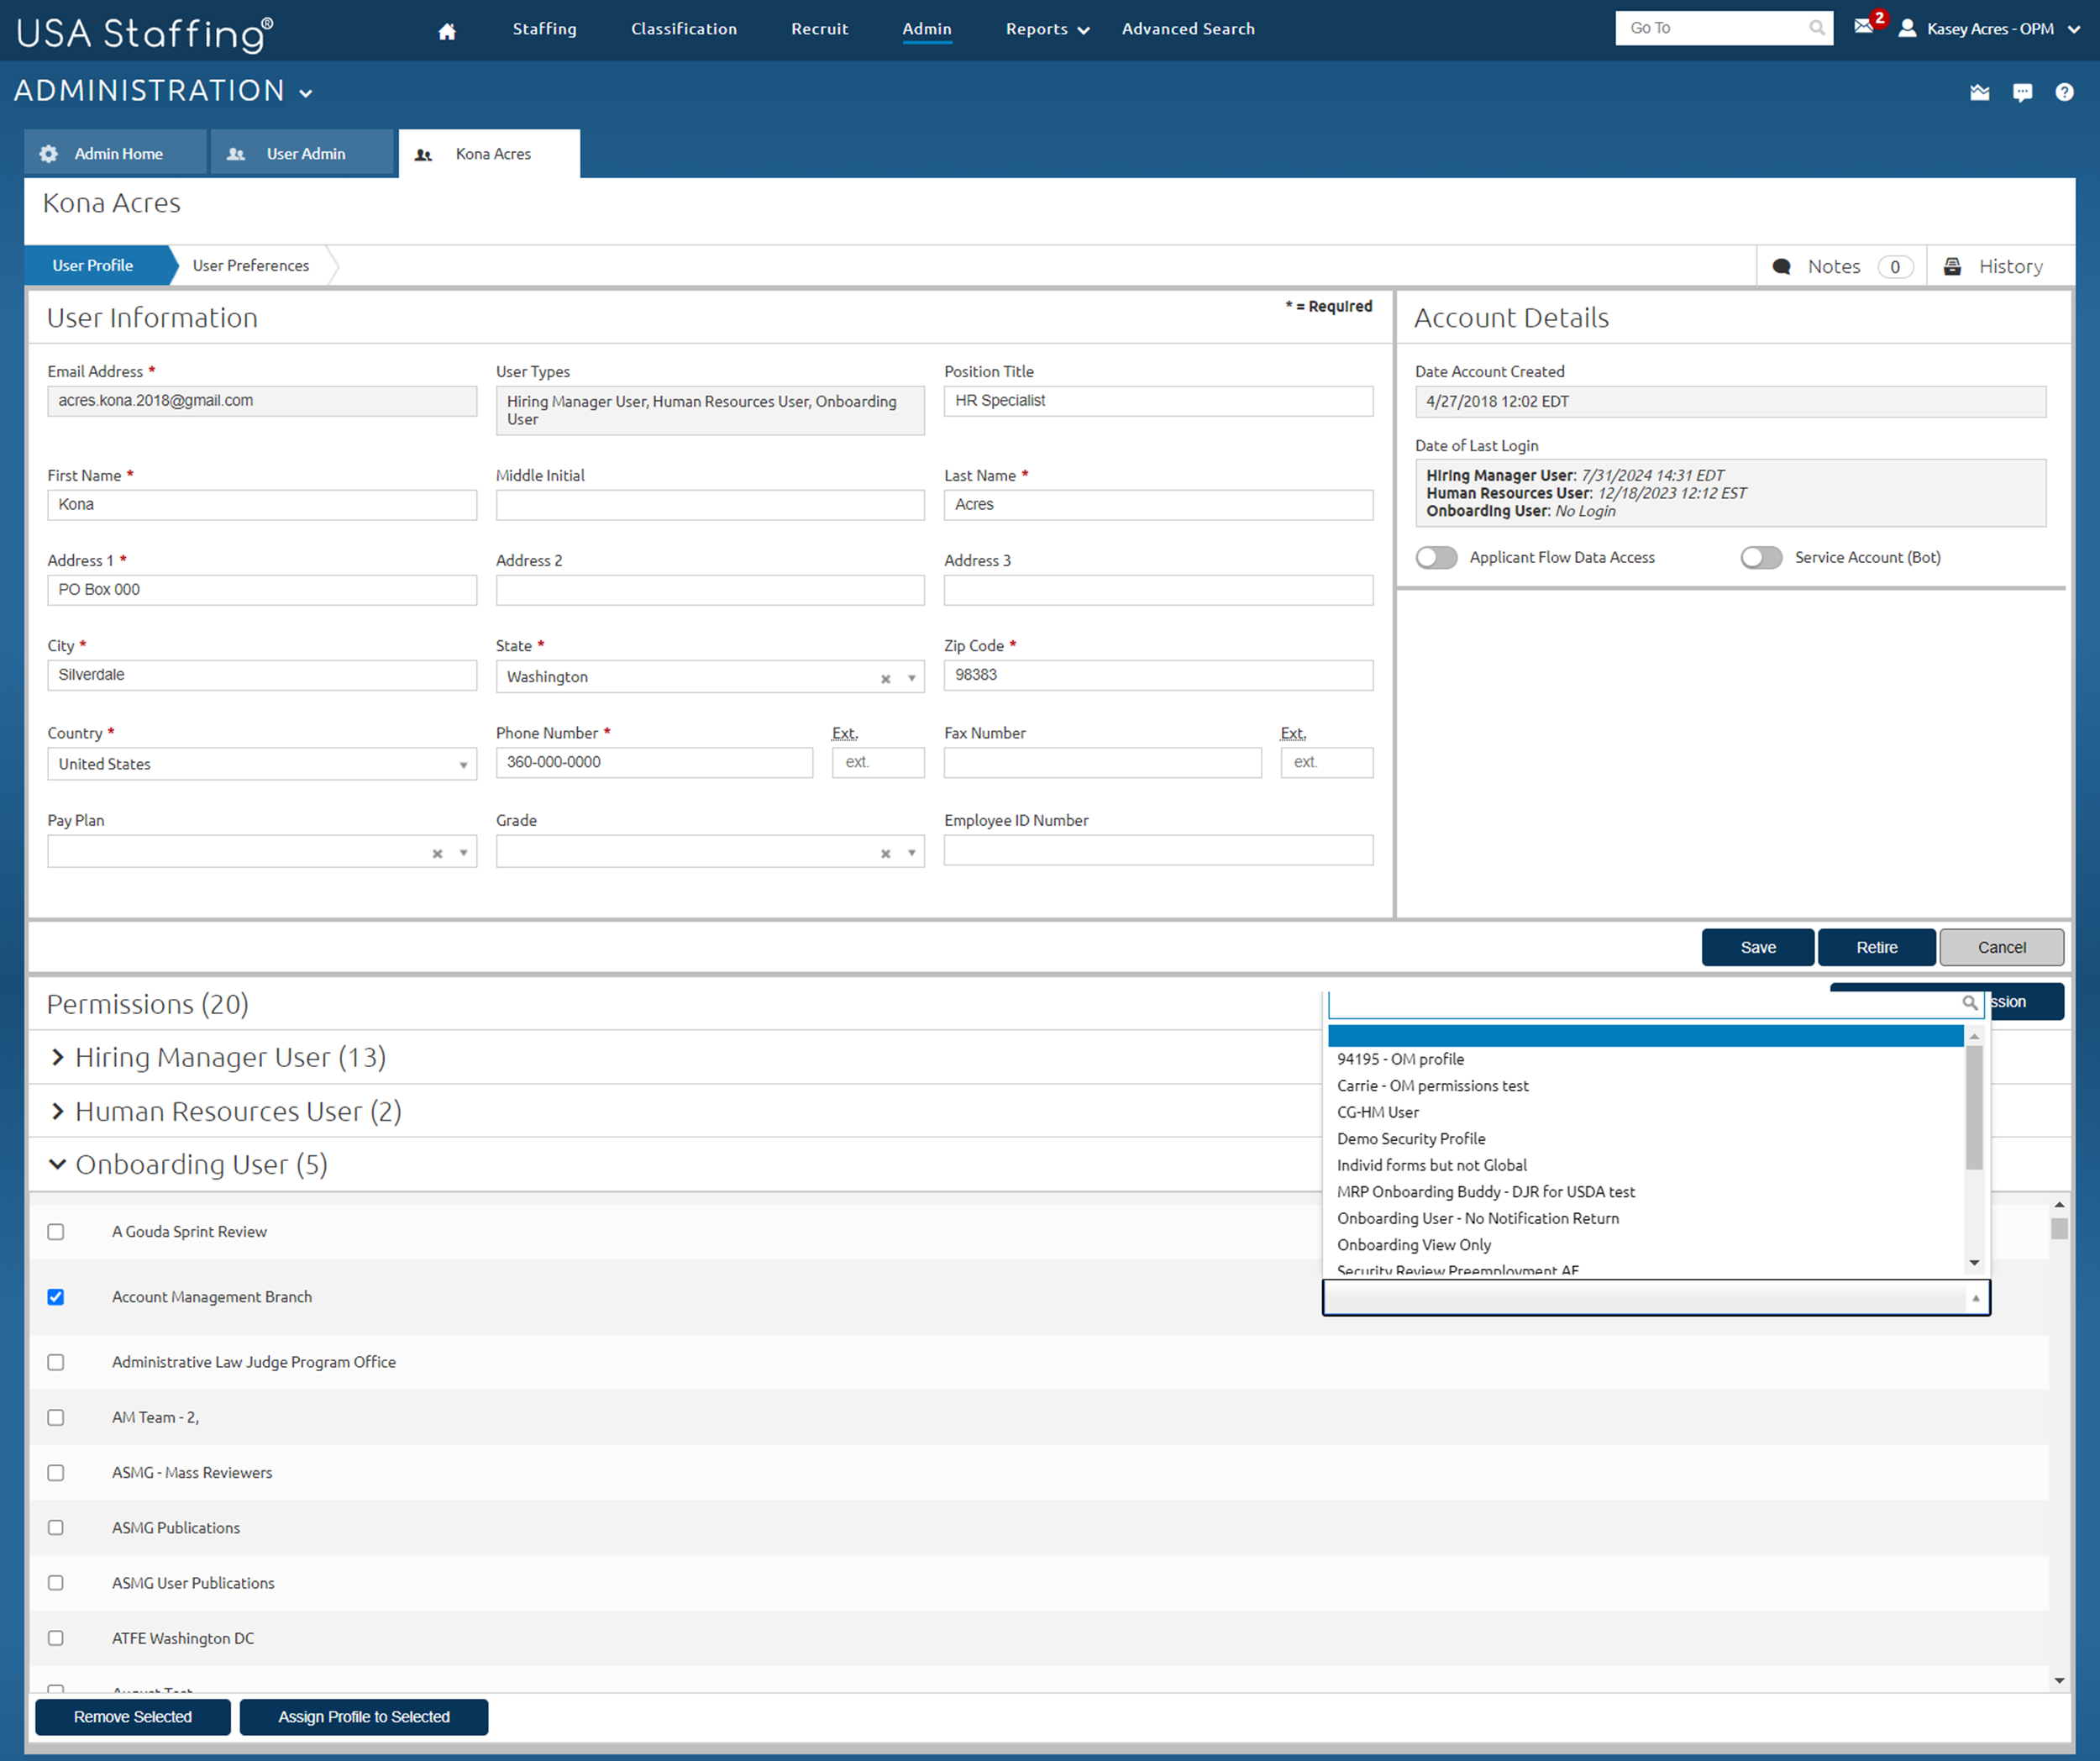Select Demo Security Profile option
This screenshot has height=1761, width=2100.
tap(1410, 1140)
